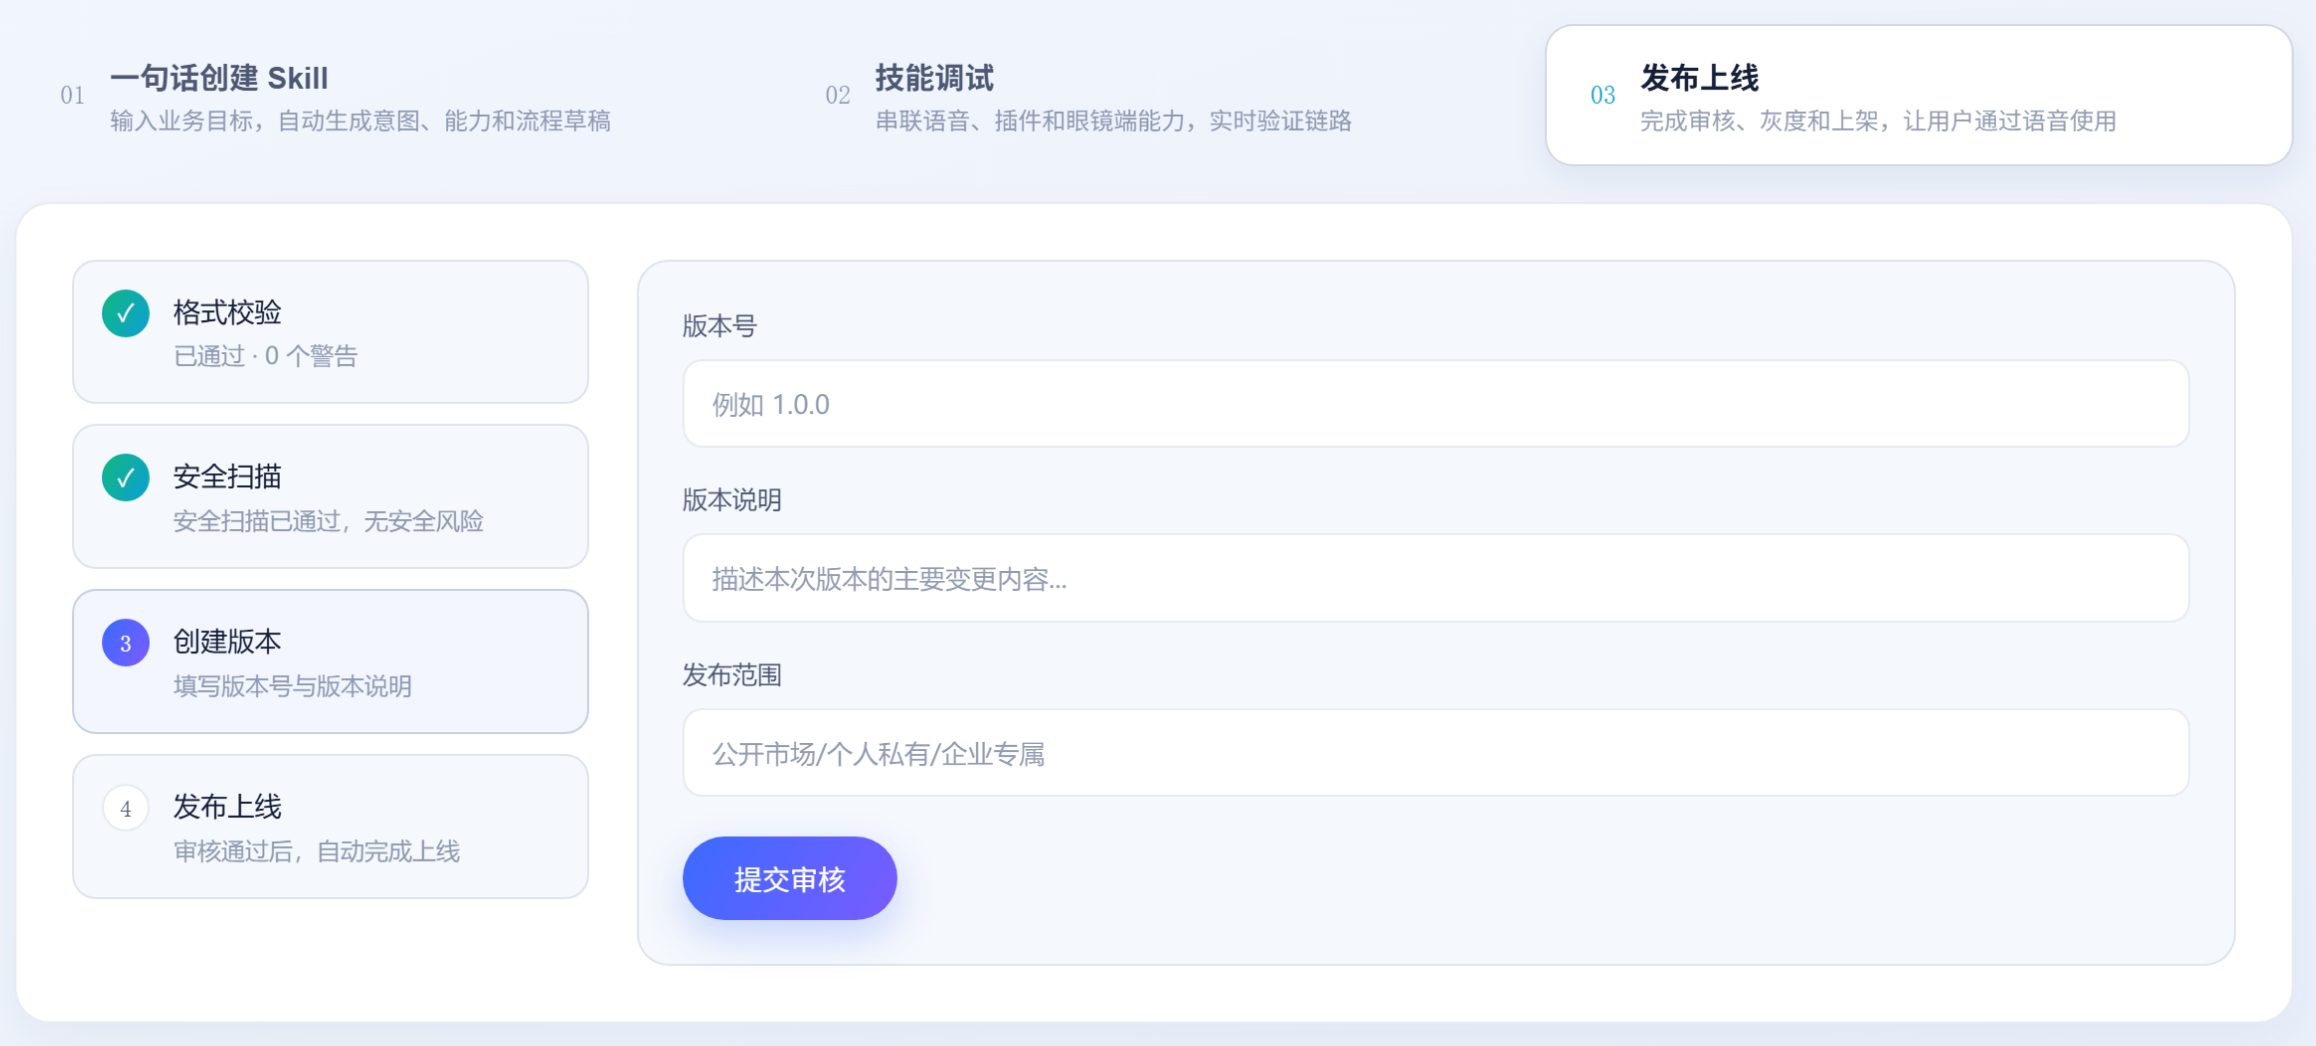Click the 提交审核 button
The image size is (2316, 1046).
click(x=789, y=879)
